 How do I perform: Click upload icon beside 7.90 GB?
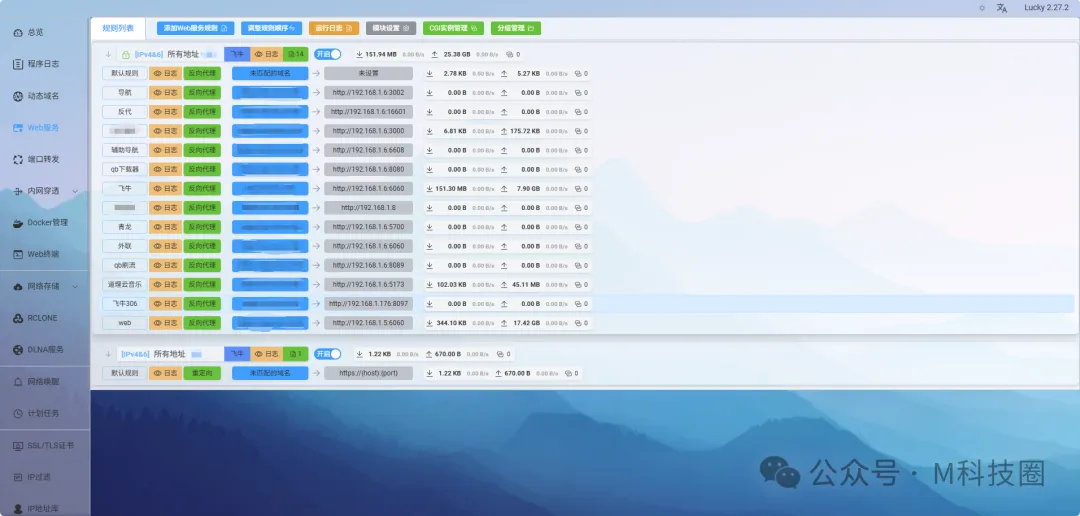coord(504,188)
